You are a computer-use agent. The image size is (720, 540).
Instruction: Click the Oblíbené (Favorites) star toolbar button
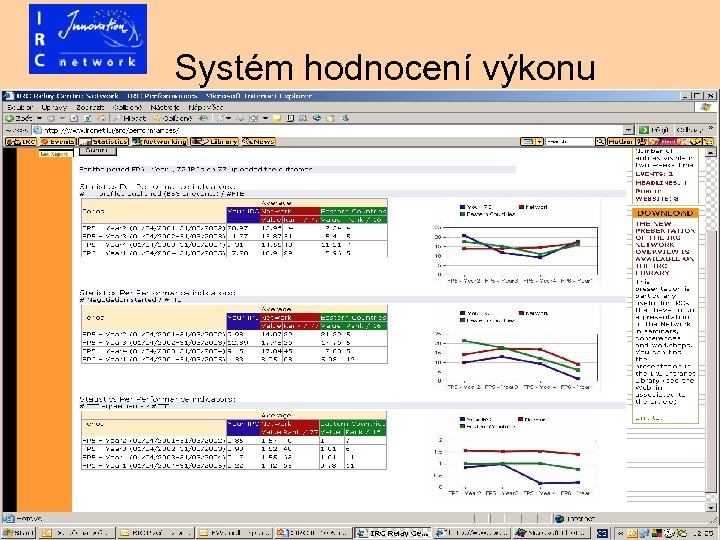click(172, 118)
